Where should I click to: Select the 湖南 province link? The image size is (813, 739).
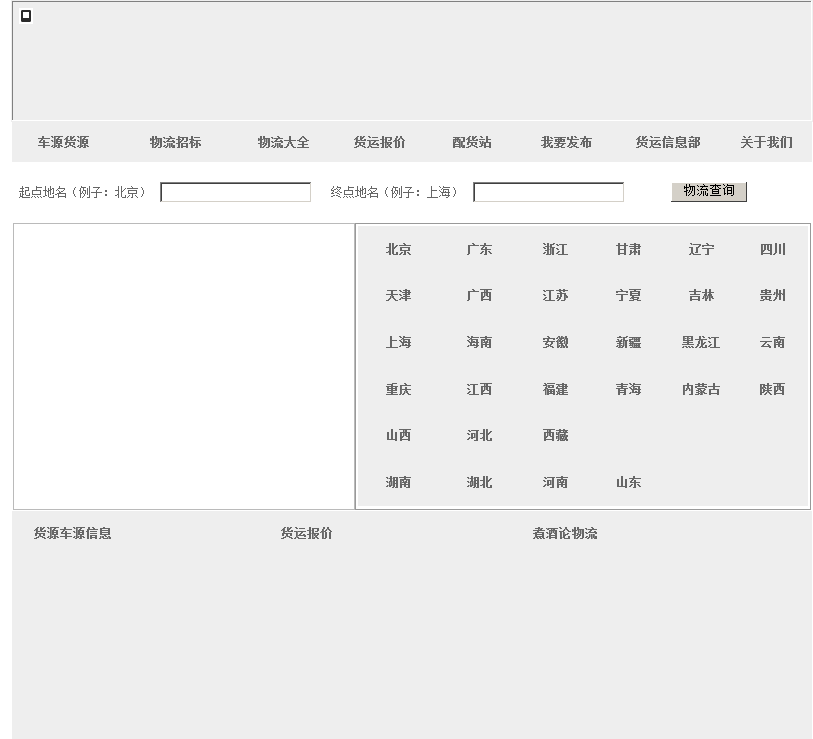[x=398, y=483]
